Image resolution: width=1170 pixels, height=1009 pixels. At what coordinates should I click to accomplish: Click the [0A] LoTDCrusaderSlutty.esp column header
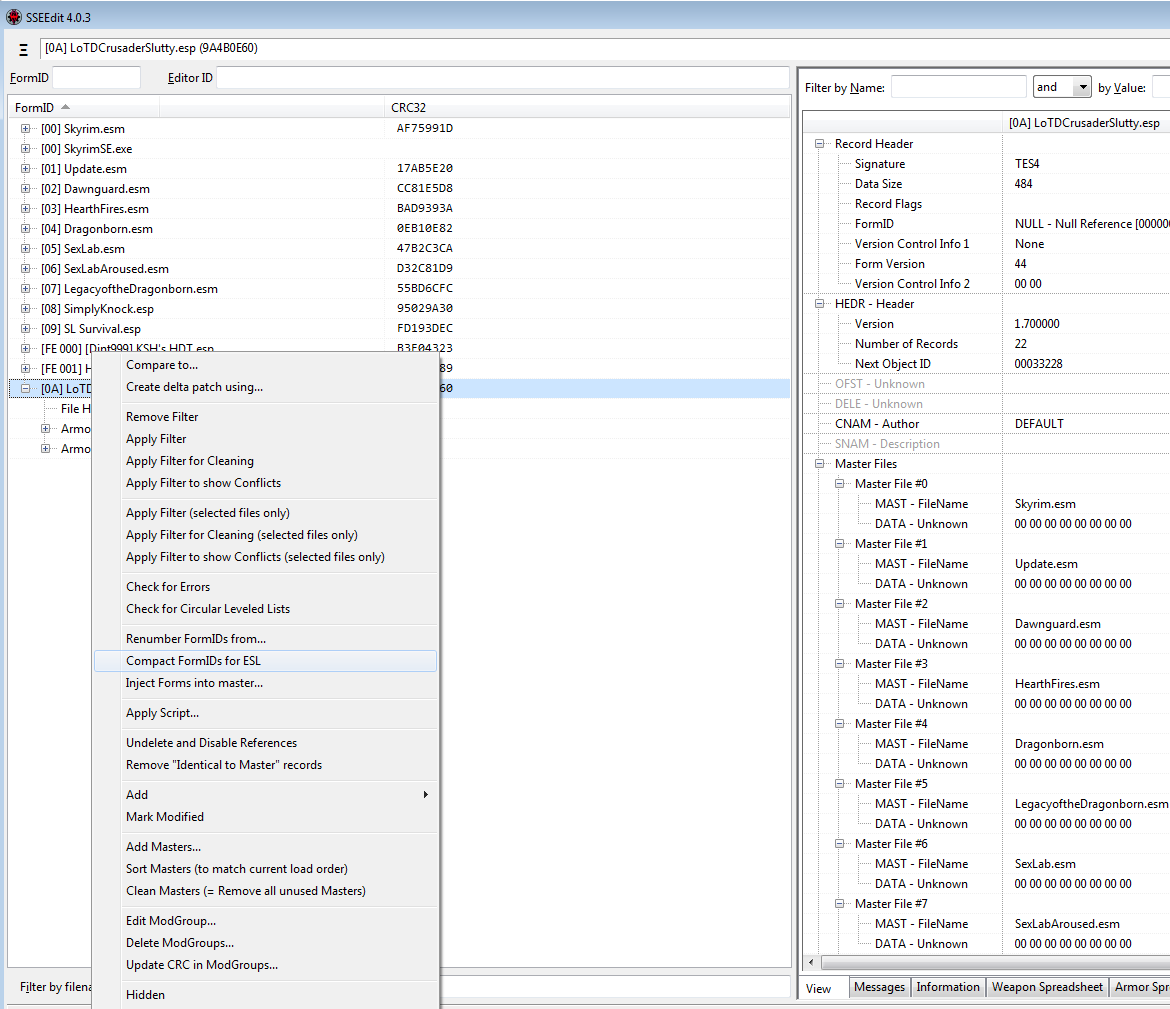click(x=1084, y=122)
